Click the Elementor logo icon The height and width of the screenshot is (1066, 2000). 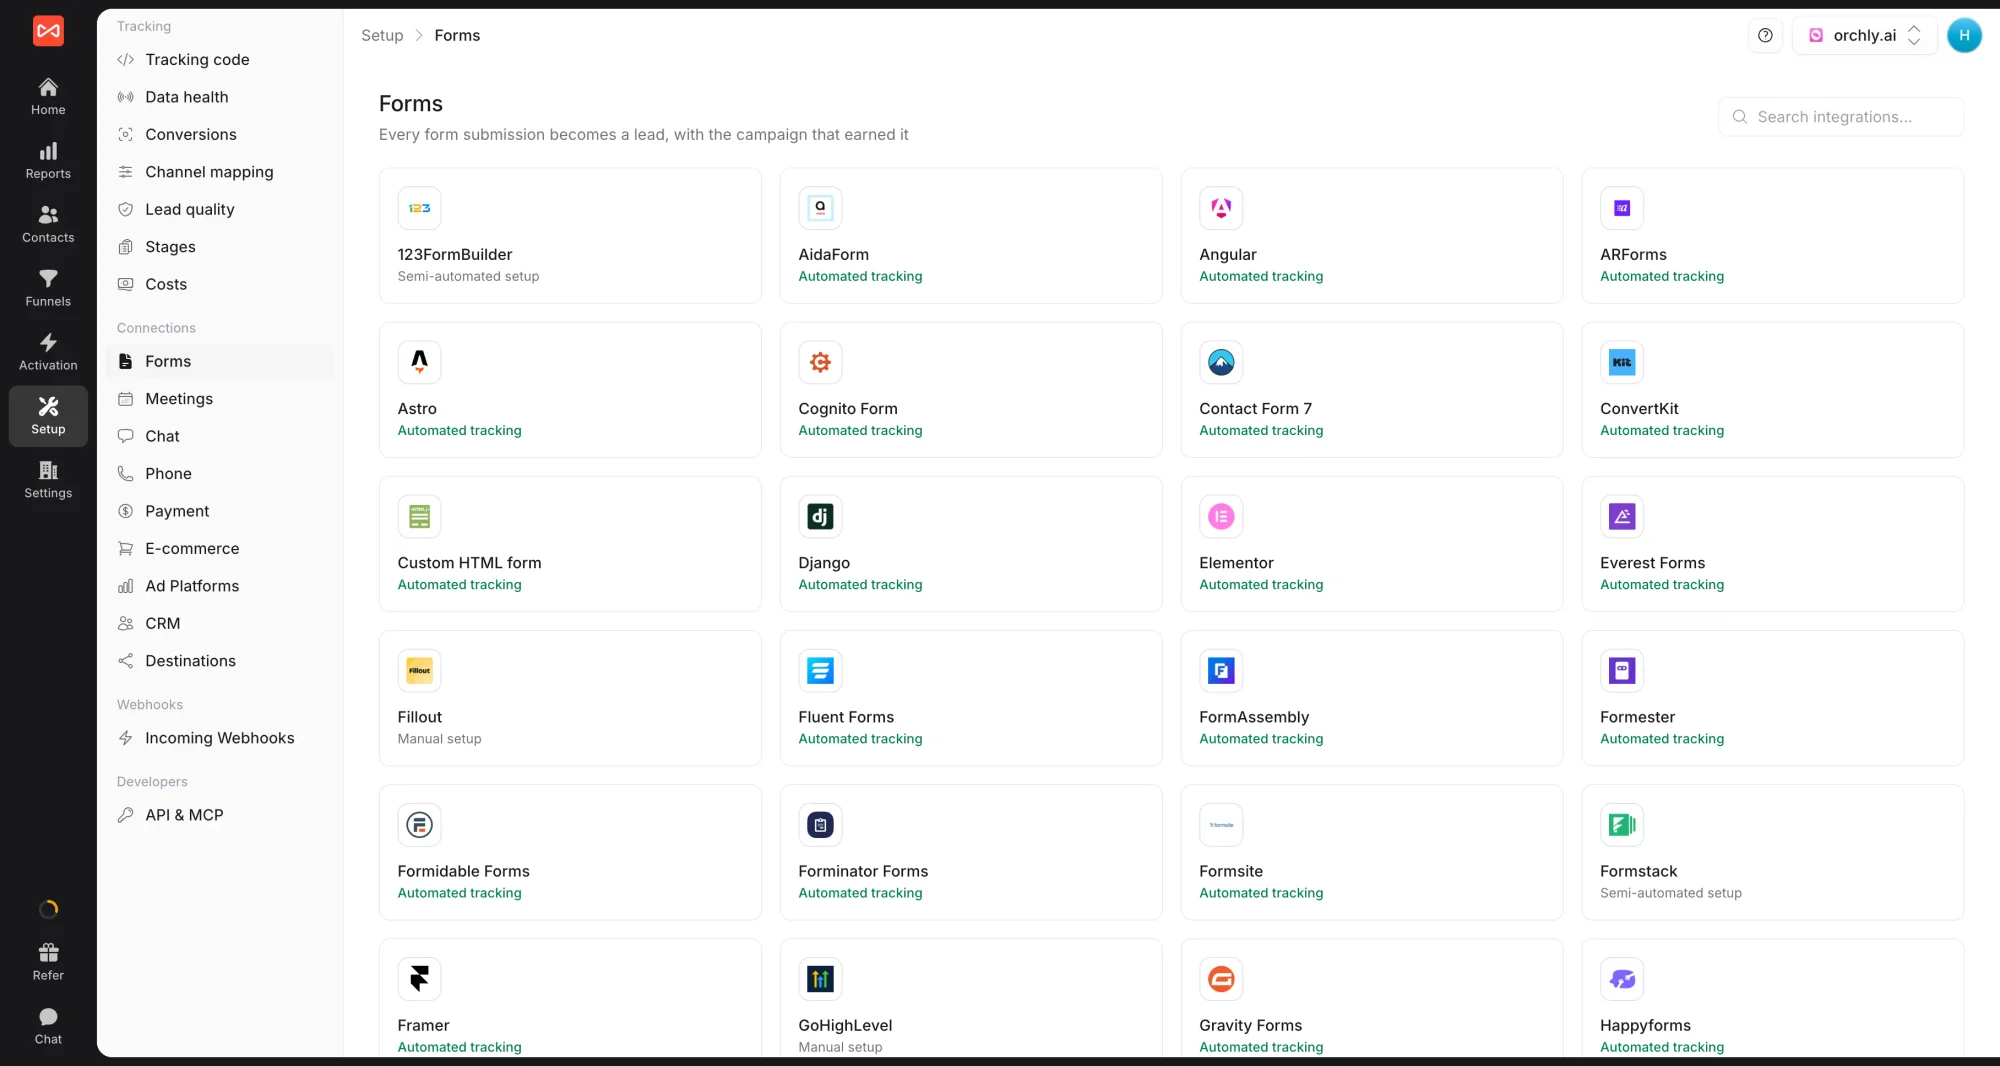[1221, 516]
